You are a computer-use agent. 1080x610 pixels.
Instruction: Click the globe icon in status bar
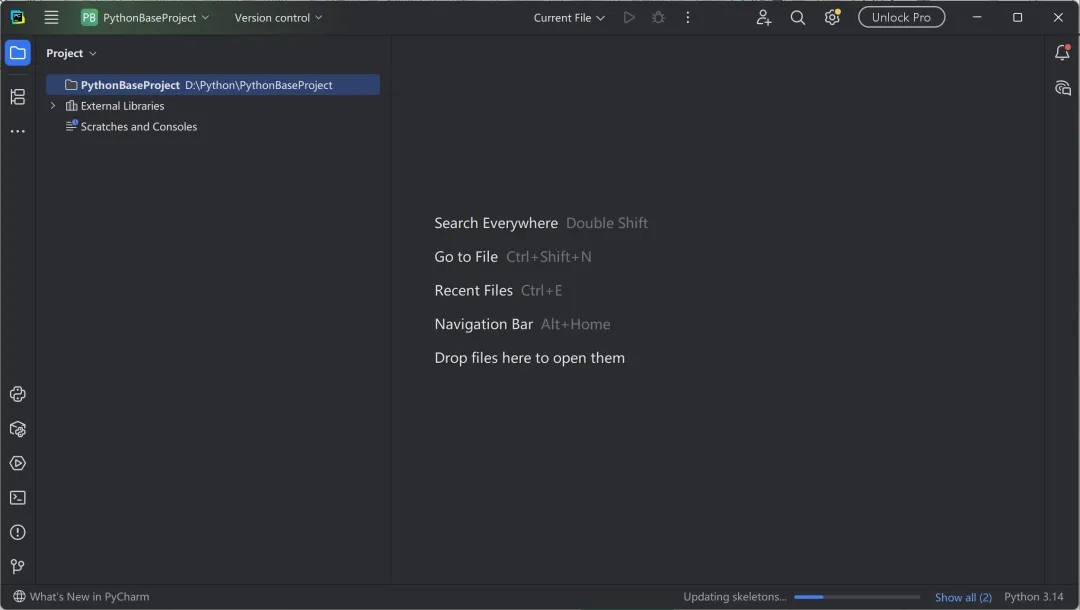pyautogui.click(x=19, y=596)
